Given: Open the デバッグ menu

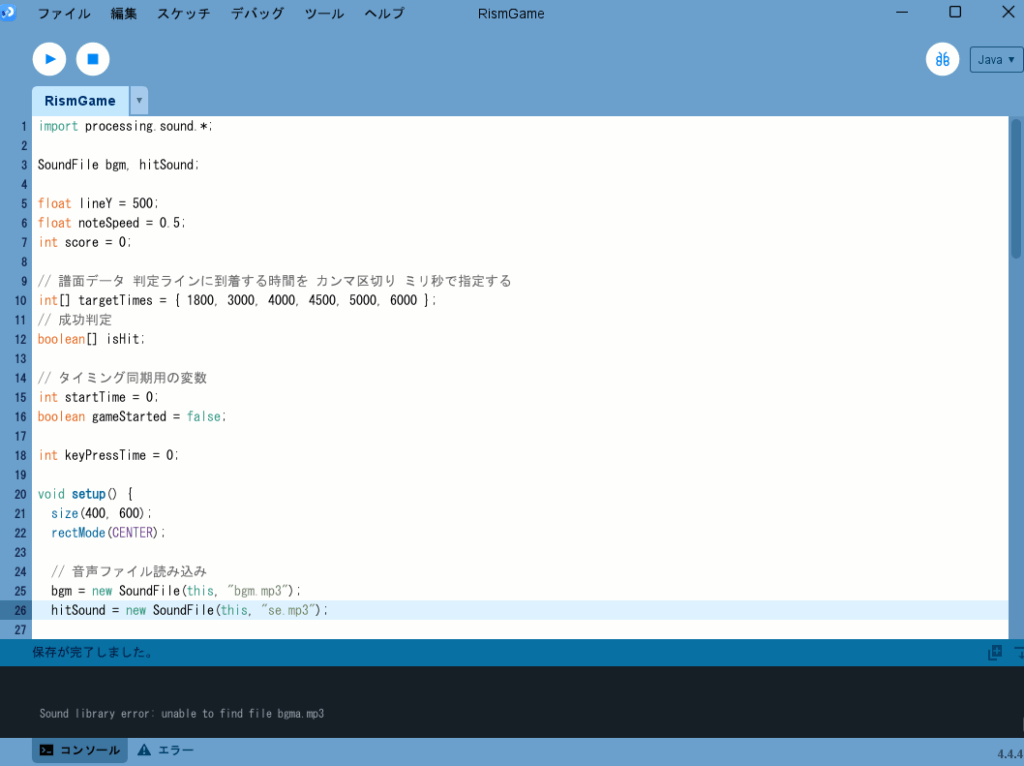Looking at the screenshot, I should [257, 14].
